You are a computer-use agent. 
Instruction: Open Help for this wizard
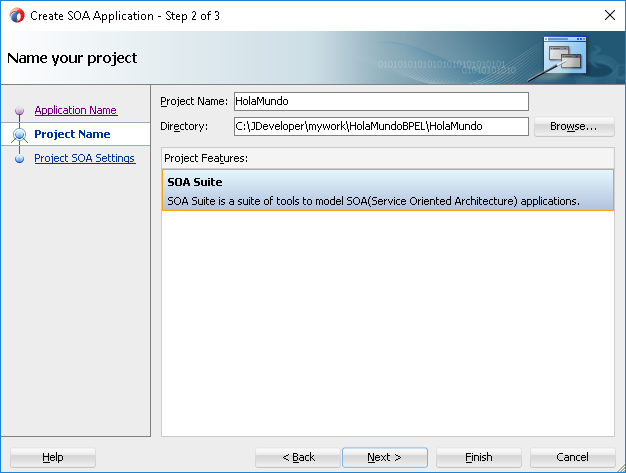coord(53,457)
